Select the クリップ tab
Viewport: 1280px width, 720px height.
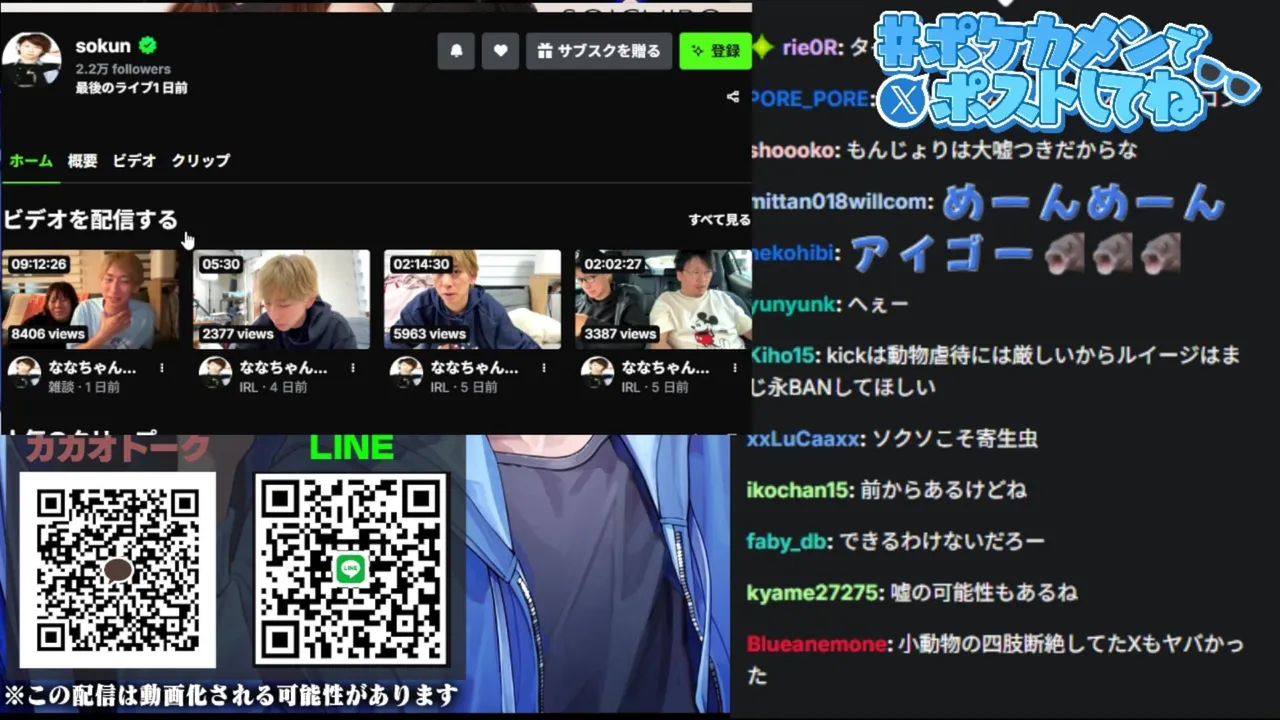[200, 160]
